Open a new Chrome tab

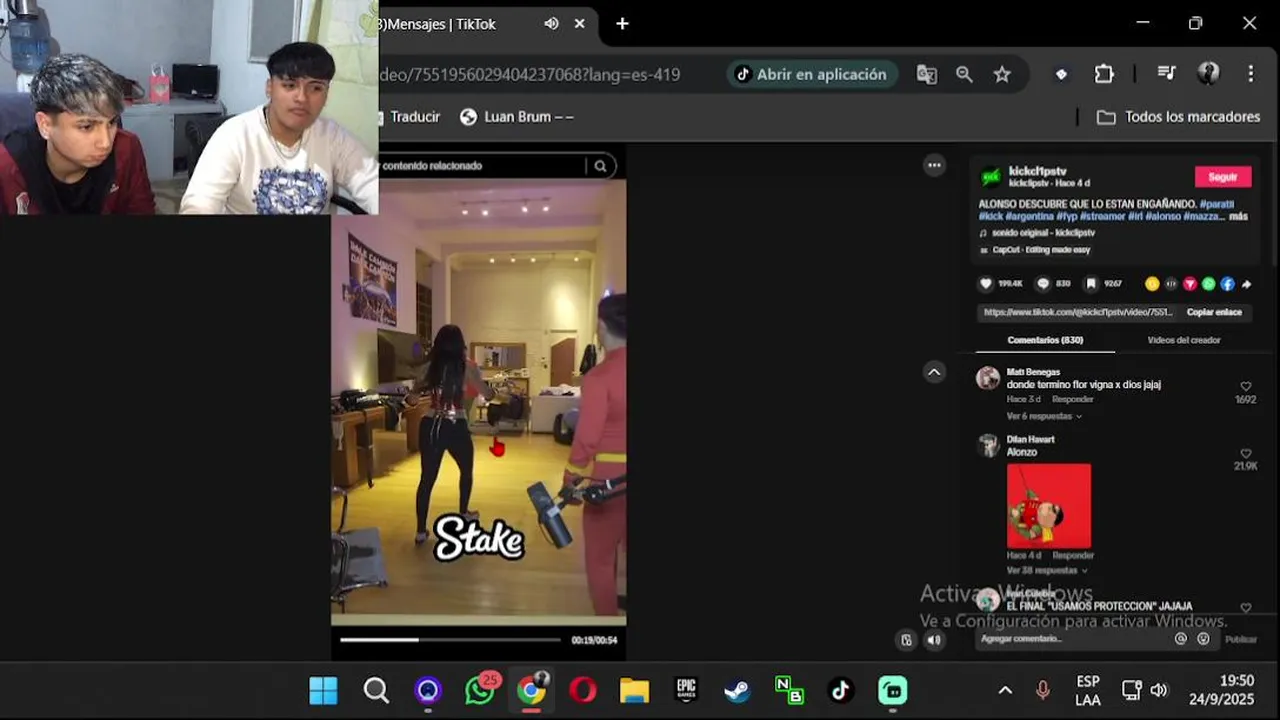coord(622,23)
